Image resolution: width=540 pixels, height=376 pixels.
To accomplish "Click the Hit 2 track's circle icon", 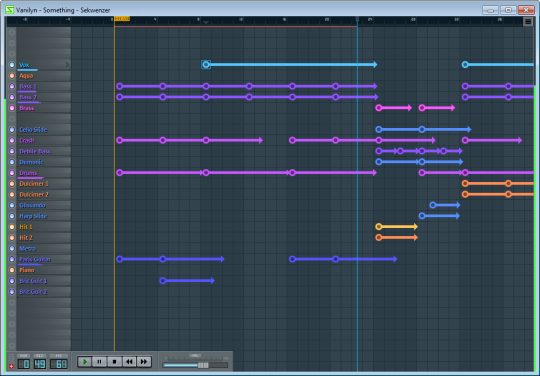I will [12, 238].
